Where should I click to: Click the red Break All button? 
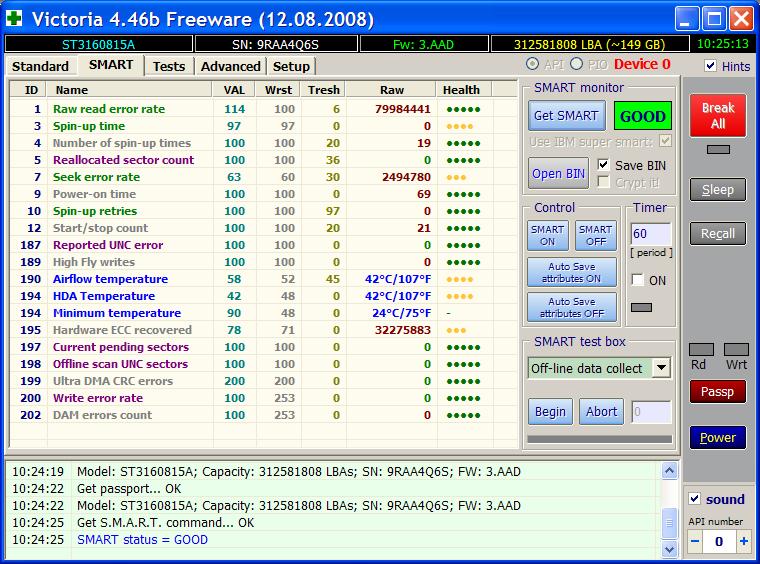point(718,115)
